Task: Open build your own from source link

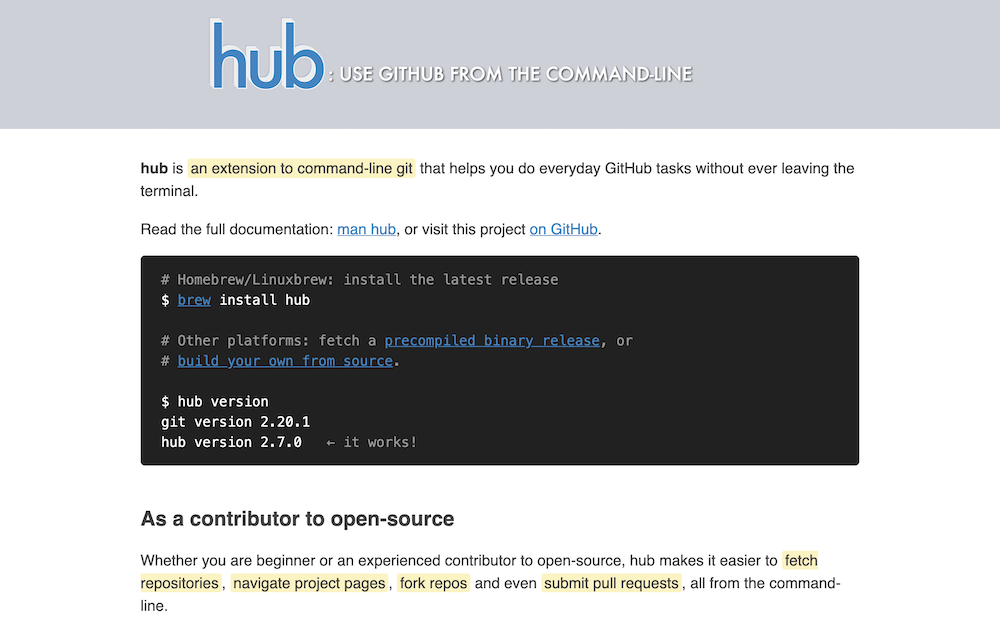Action: (285, 361)
